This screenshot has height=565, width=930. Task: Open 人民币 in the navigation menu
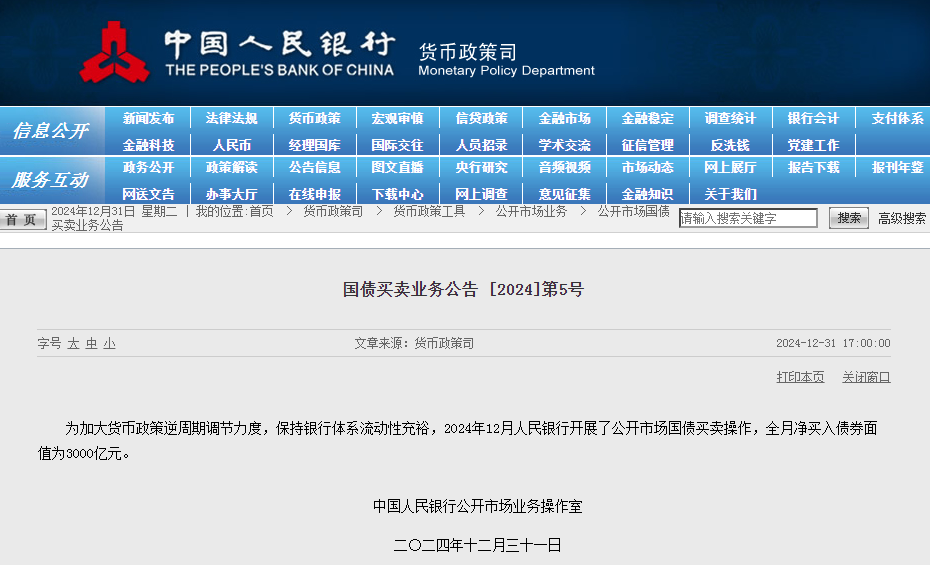click(x=232, y=145)
